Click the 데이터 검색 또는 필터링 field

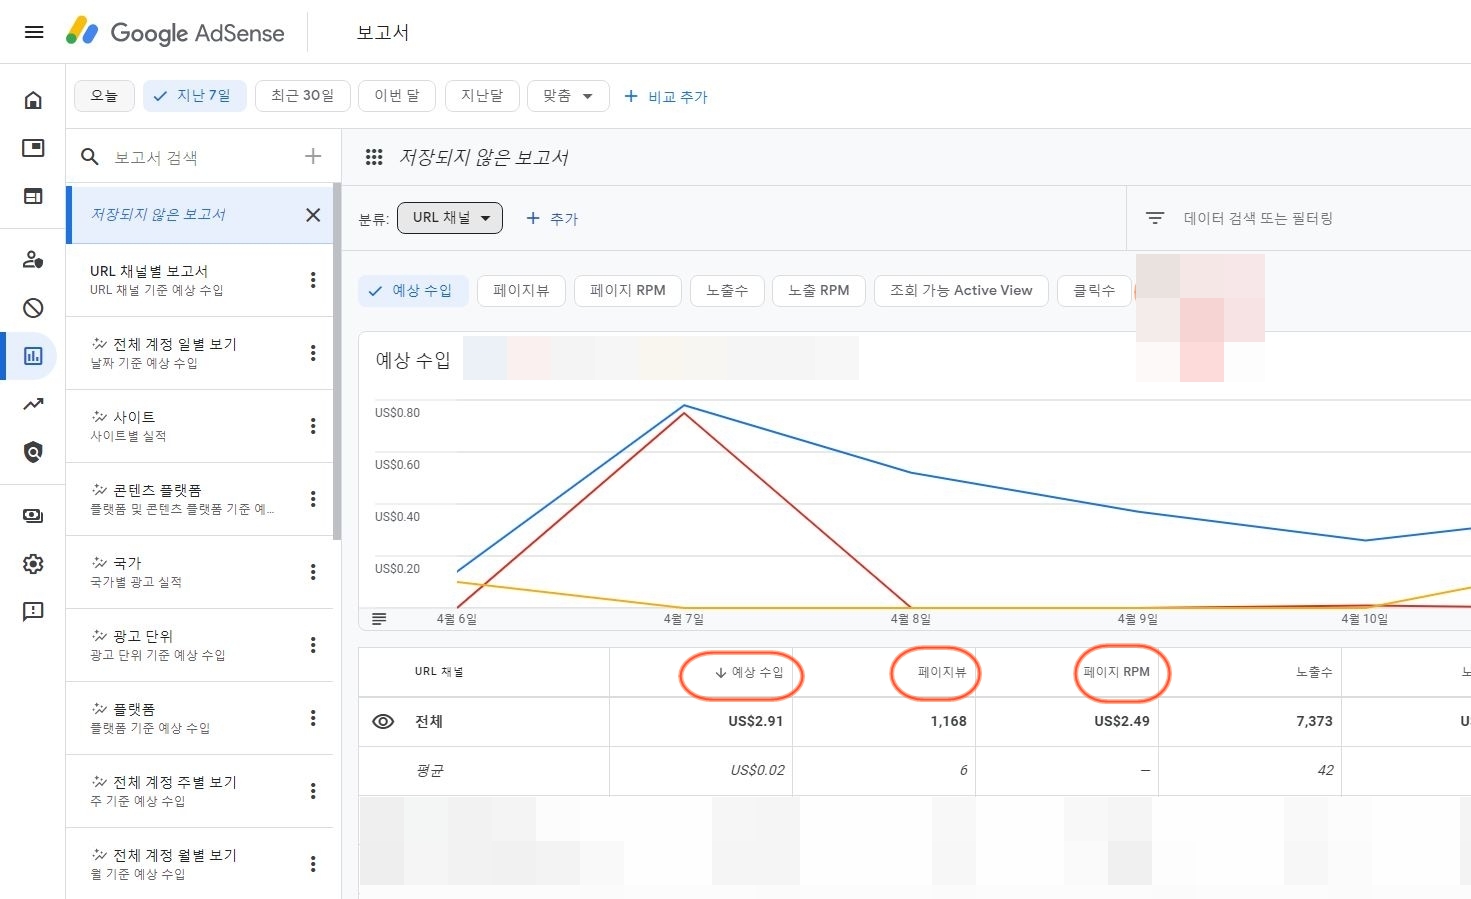click(1258, 218)
